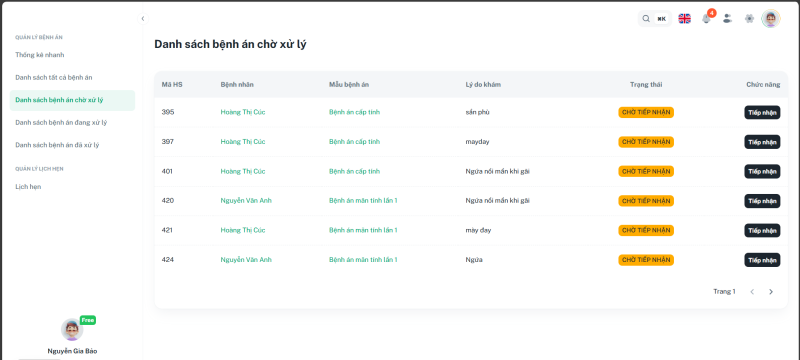Collapse the sidebar with chevron arrow

point(143,19)
